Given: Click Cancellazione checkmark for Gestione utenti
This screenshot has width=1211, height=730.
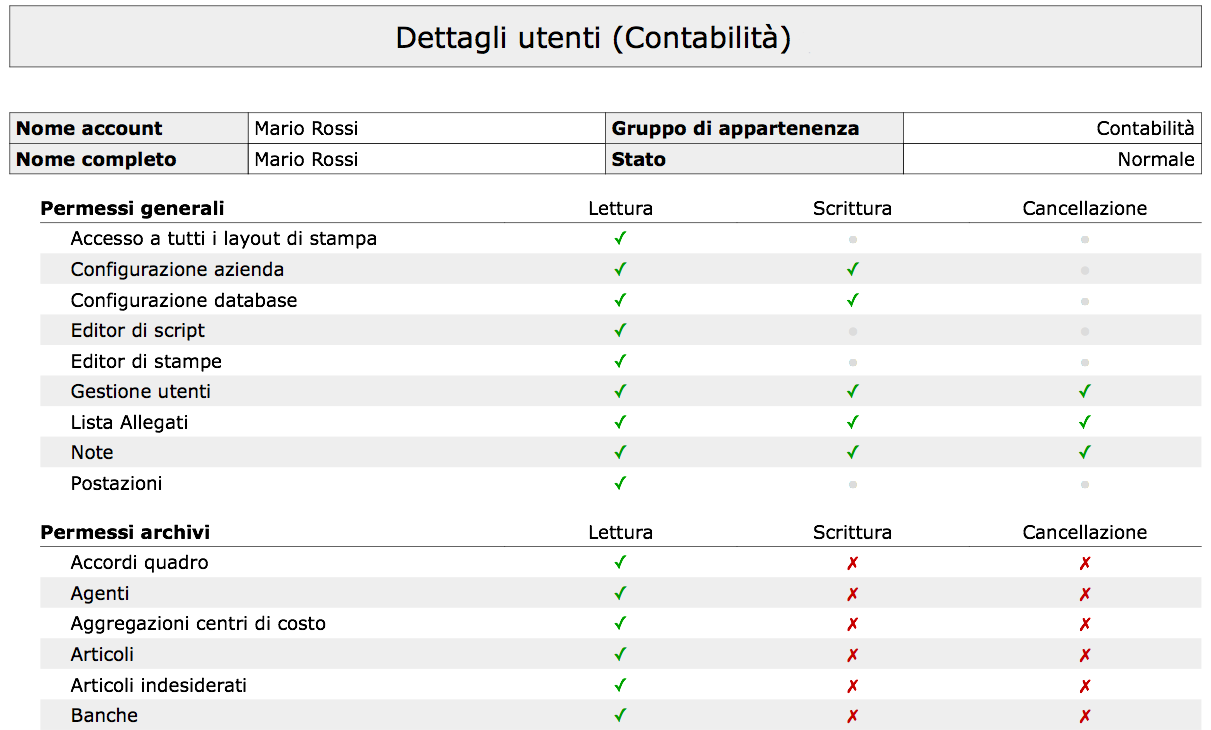Looking at the screenshot, I should coord(1085,391).
